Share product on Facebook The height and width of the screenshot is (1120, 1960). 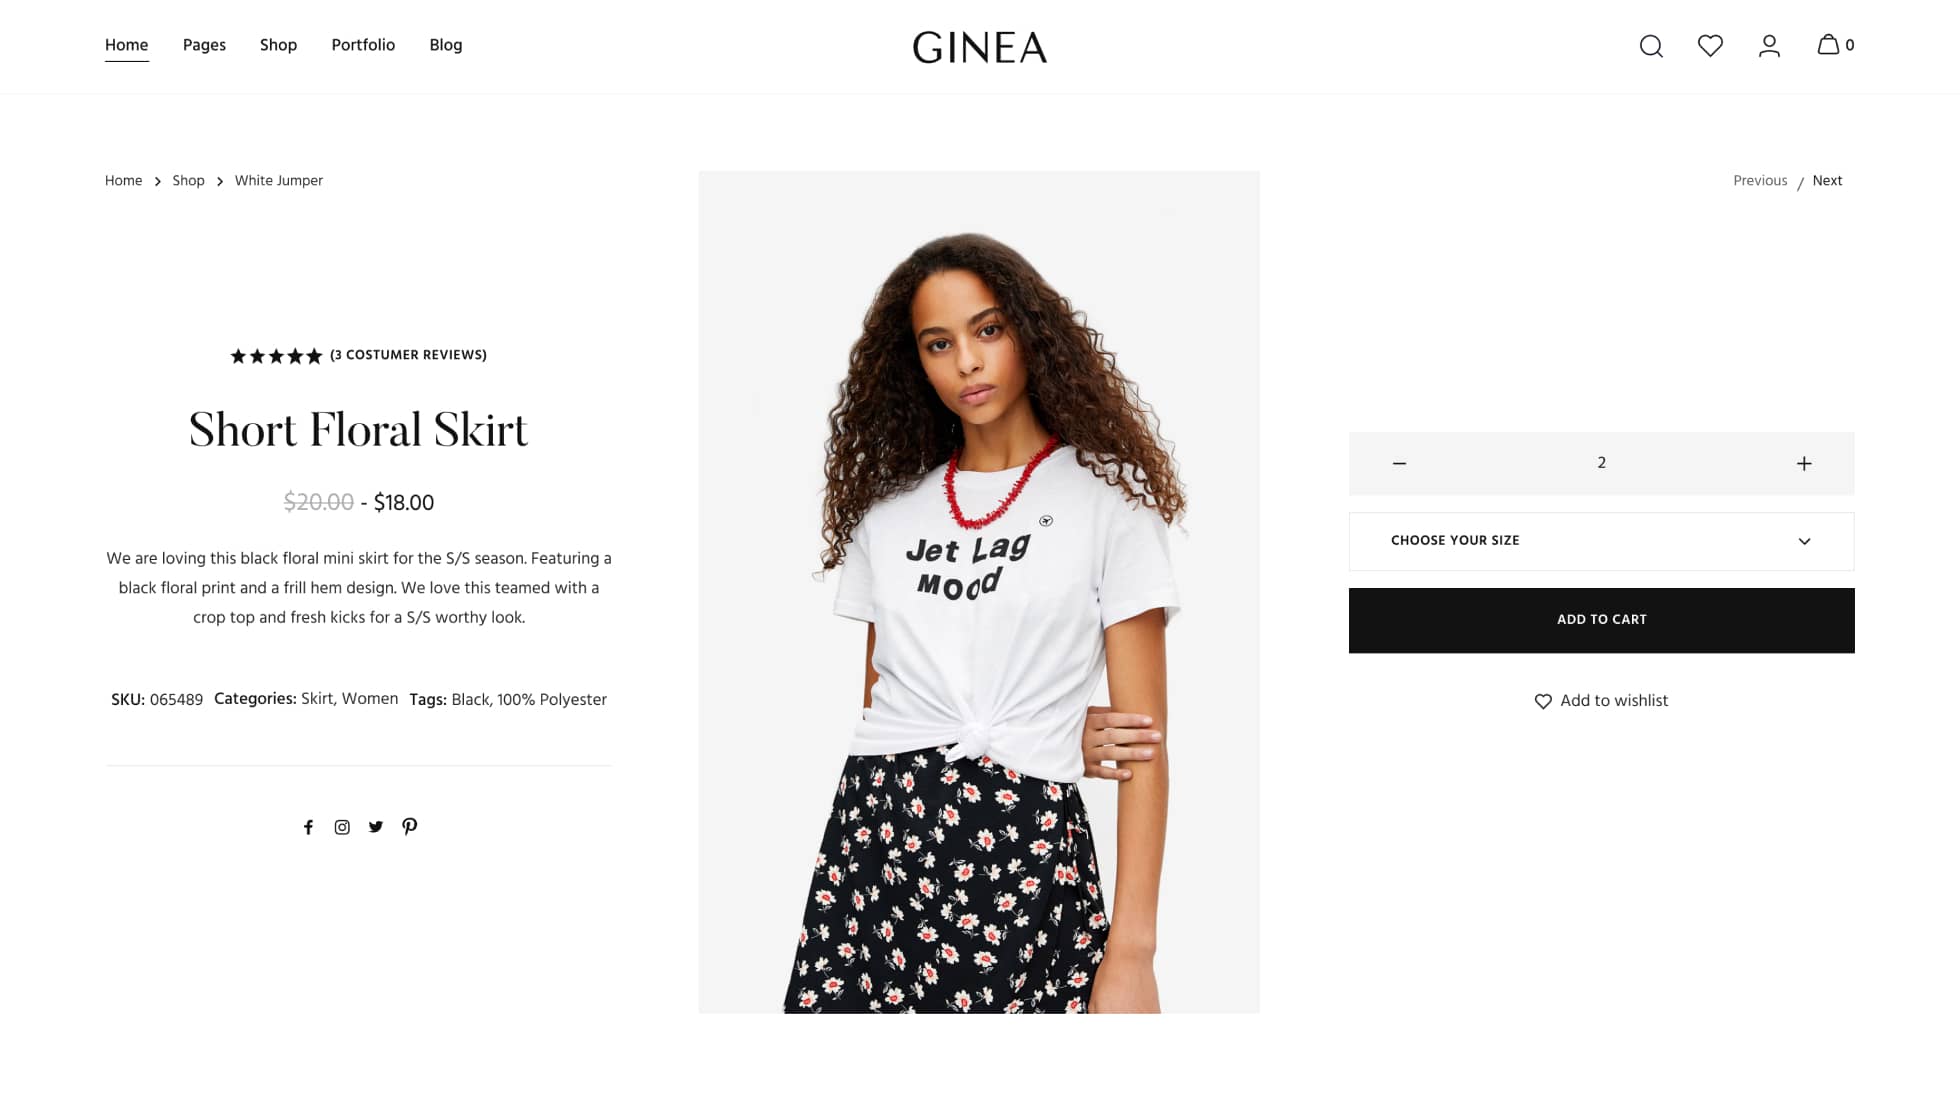tap(308, 827)
